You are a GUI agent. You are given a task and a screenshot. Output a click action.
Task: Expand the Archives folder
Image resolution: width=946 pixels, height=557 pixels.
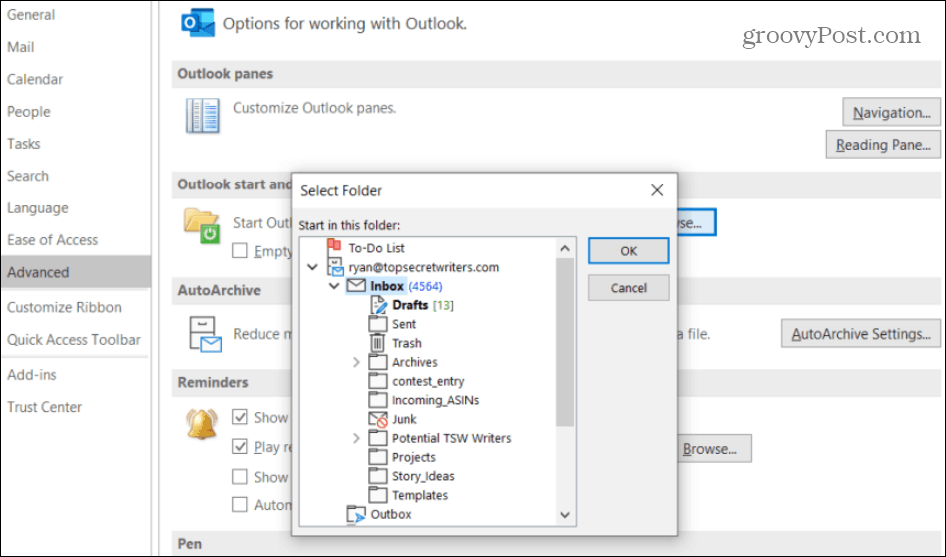pyautogui.click(x=356, y=362)
